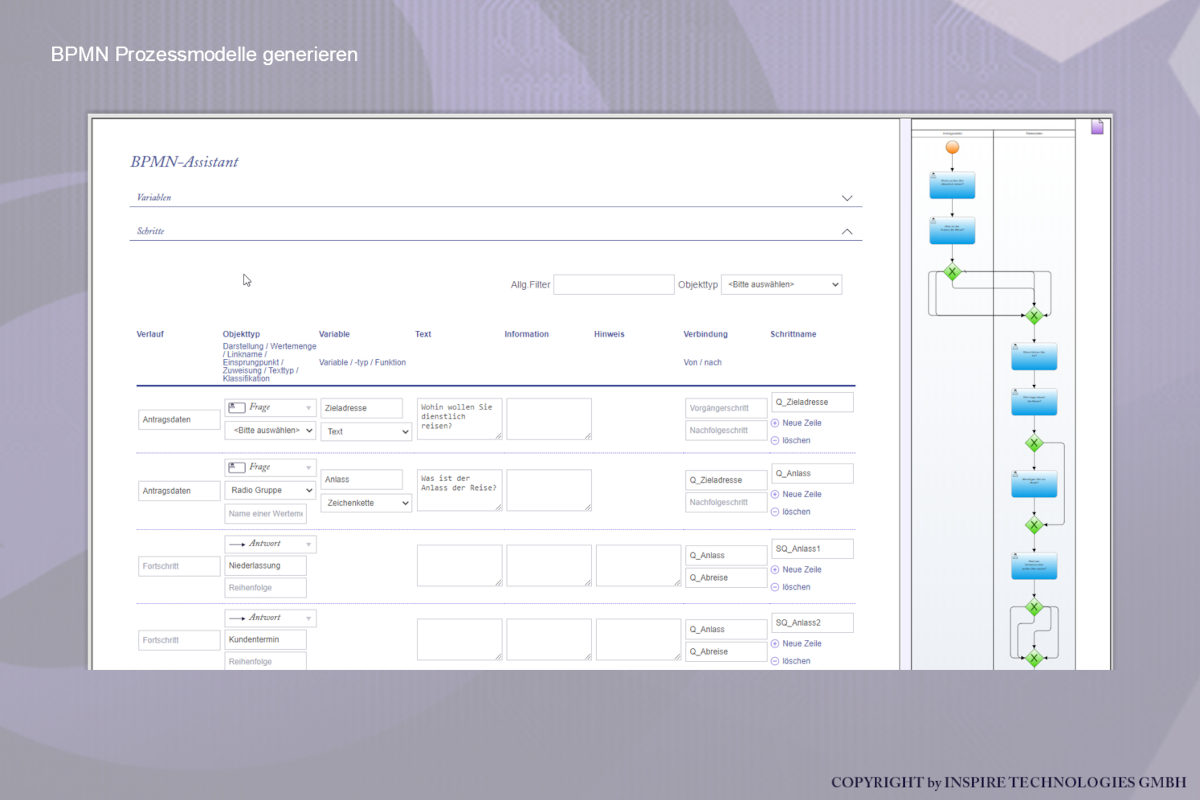Open the <Bitte auswählen> display dropdown
The height and width of the screenshot is (800, 1200).
tap(270, 430)
